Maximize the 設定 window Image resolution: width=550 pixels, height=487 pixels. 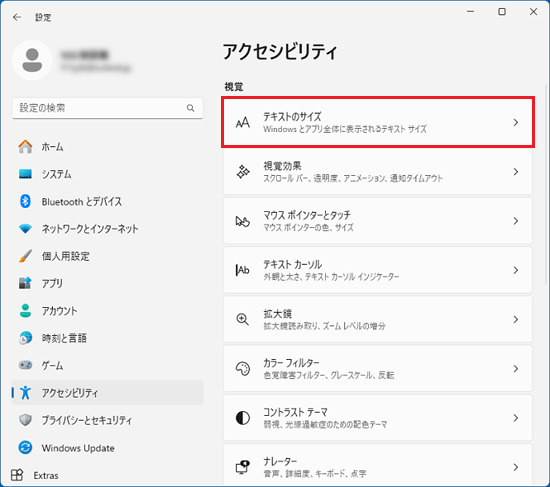point(502,12)
